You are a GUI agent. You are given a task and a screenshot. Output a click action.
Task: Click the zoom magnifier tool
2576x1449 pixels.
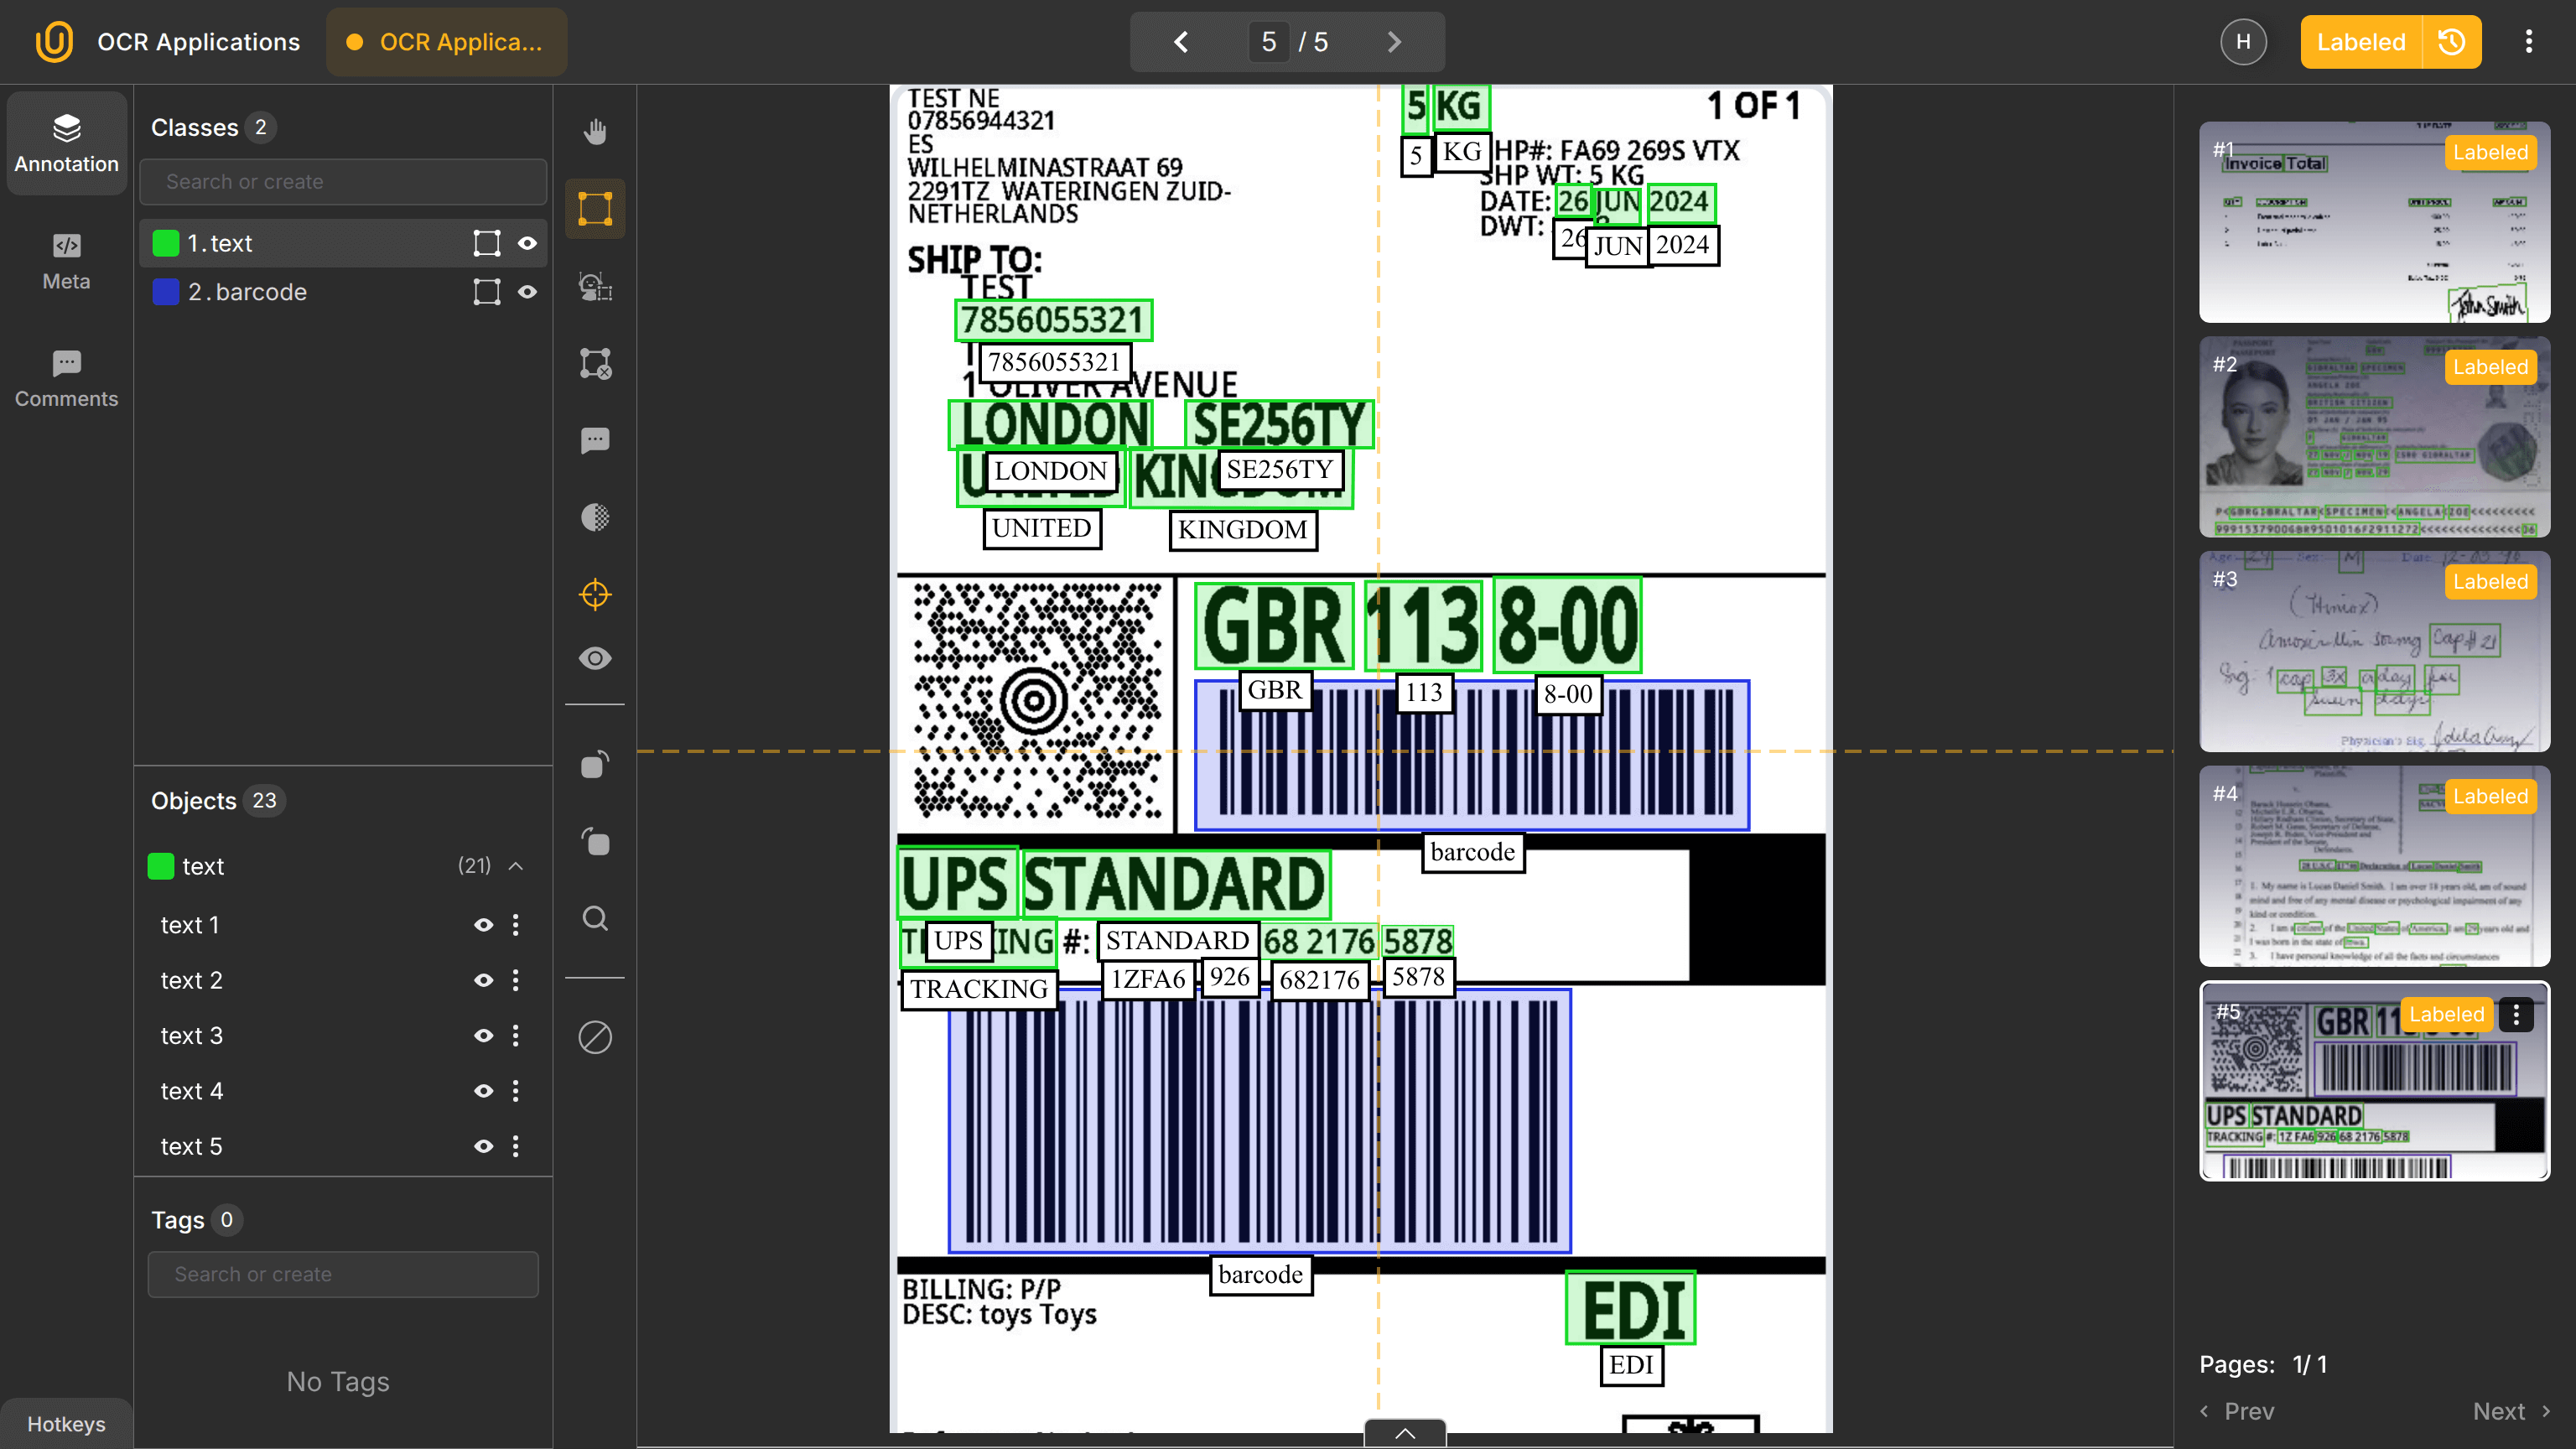[x=595, y=918]
